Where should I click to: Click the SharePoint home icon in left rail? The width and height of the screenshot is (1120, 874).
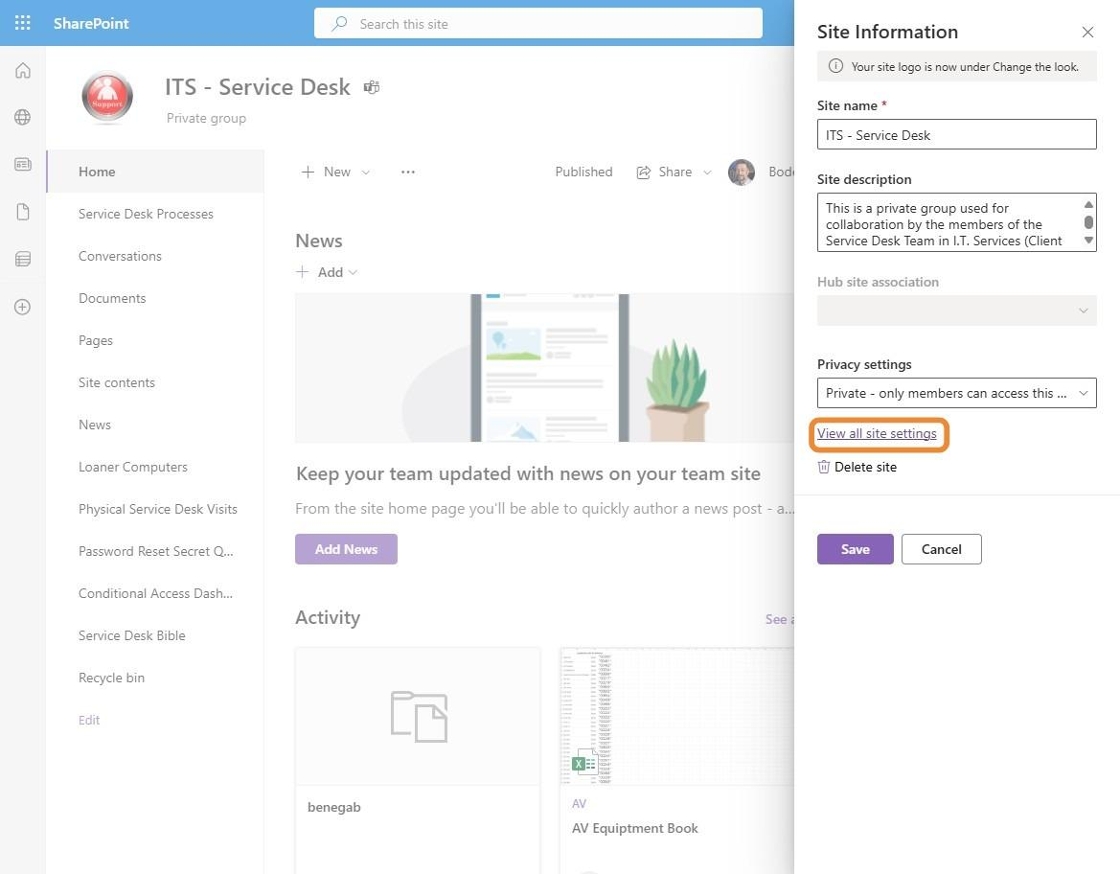pos(23,70)
